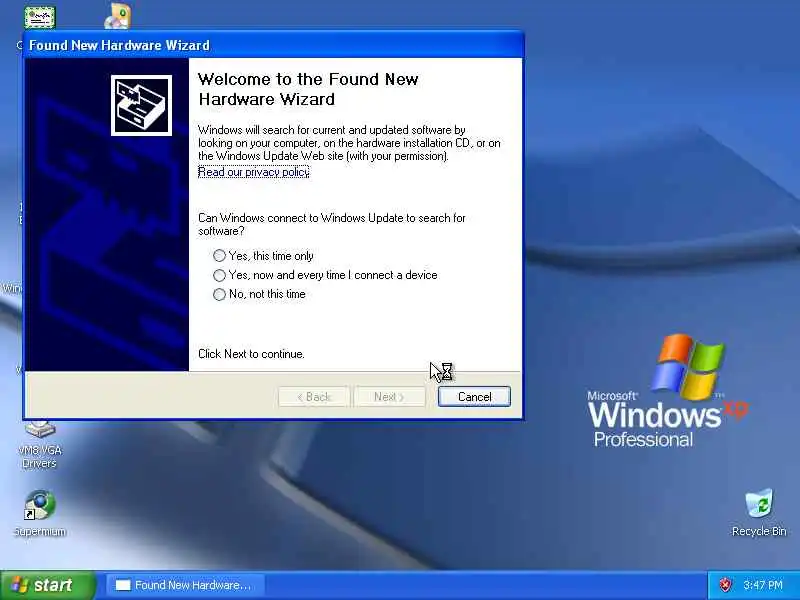
Task: Click the Cancel button in the wizard
Action: (474, 396)
